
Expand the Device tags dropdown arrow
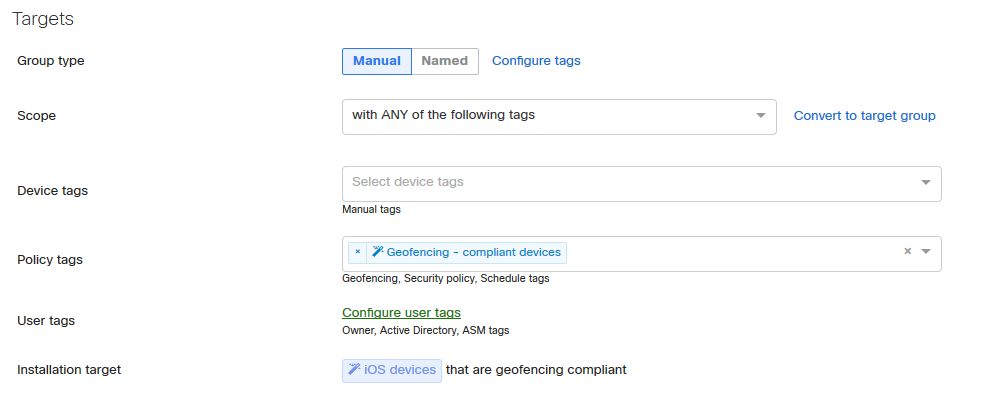pyautogui.click(x=925, y=183)
